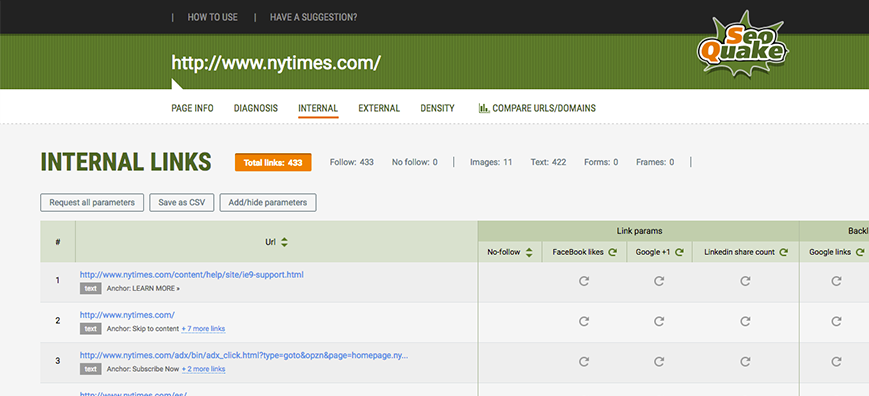Expand +2 more links under Subscribe Now

[203, 369]
